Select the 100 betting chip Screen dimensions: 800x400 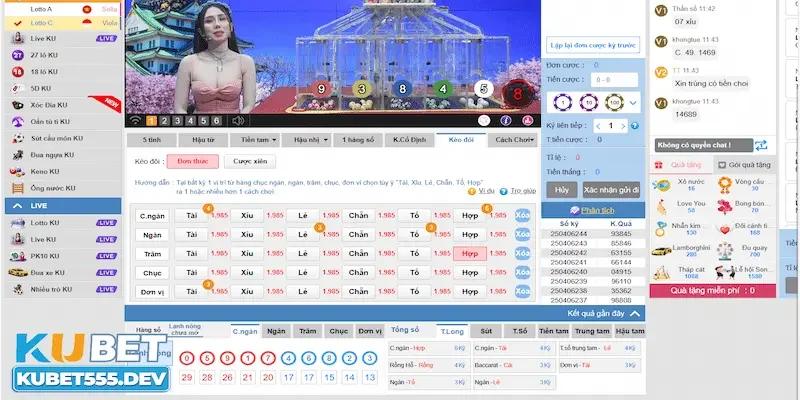(x=614, y=103)
